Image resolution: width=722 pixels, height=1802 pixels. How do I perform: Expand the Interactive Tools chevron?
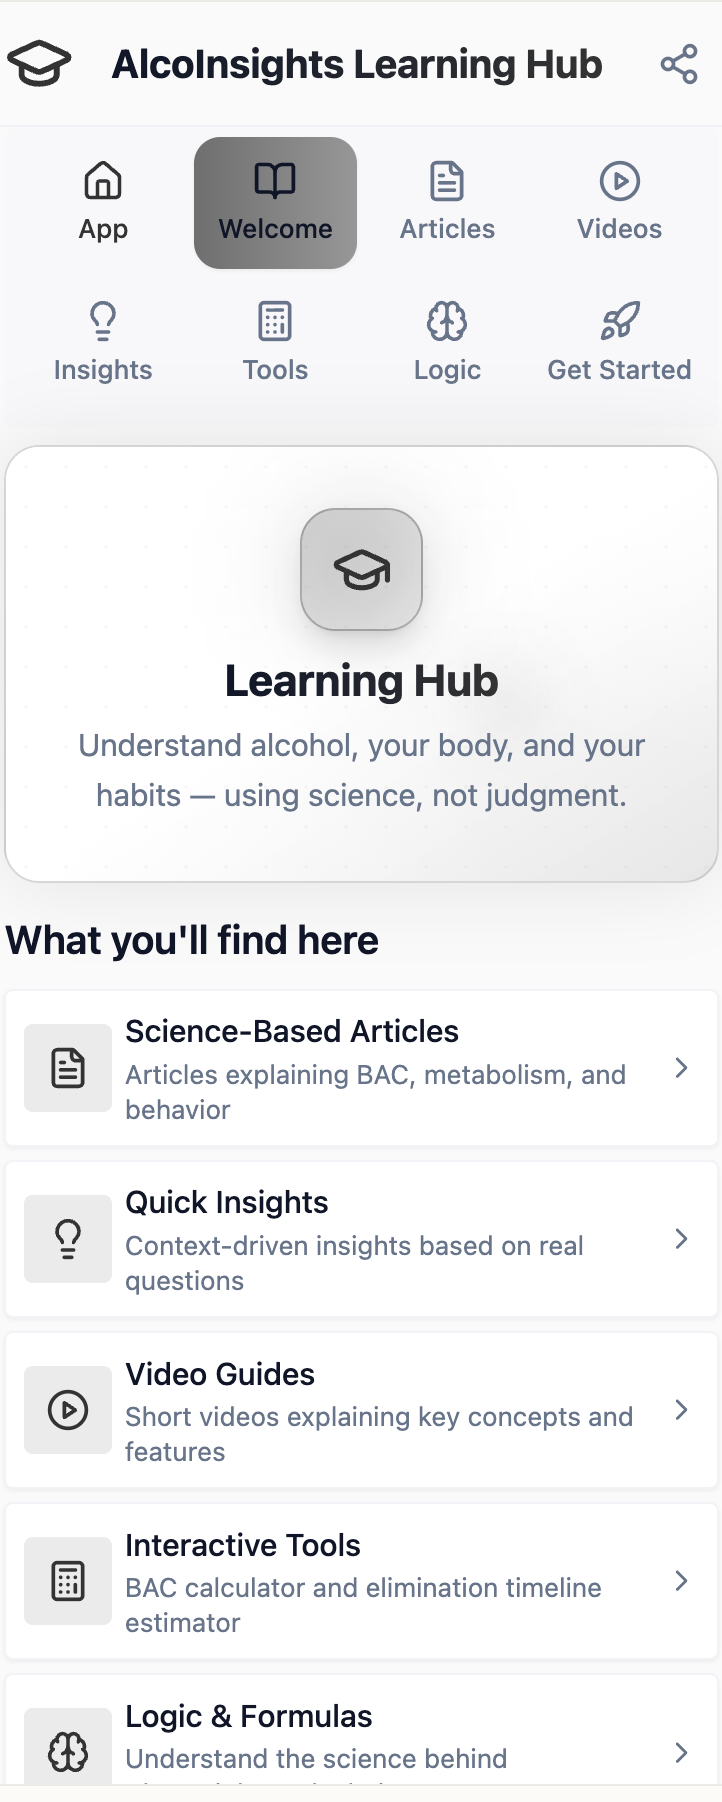pos(681,1581)
